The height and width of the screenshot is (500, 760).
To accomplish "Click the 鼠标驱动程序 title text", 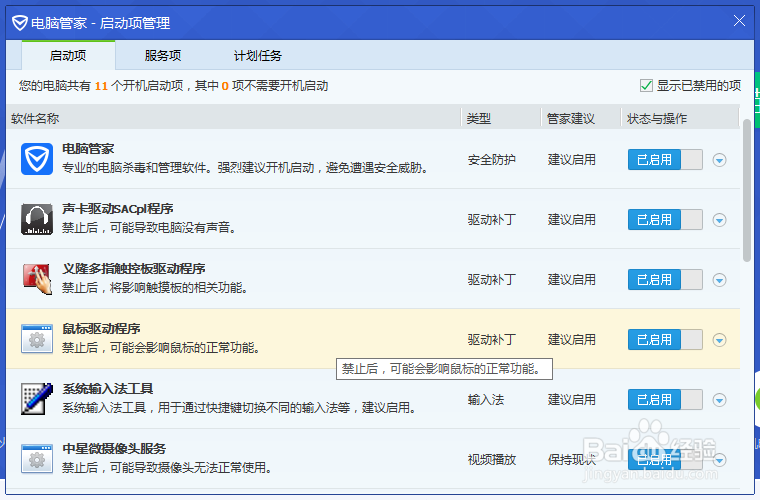I will pyautogui.click(x=101, y=329).
